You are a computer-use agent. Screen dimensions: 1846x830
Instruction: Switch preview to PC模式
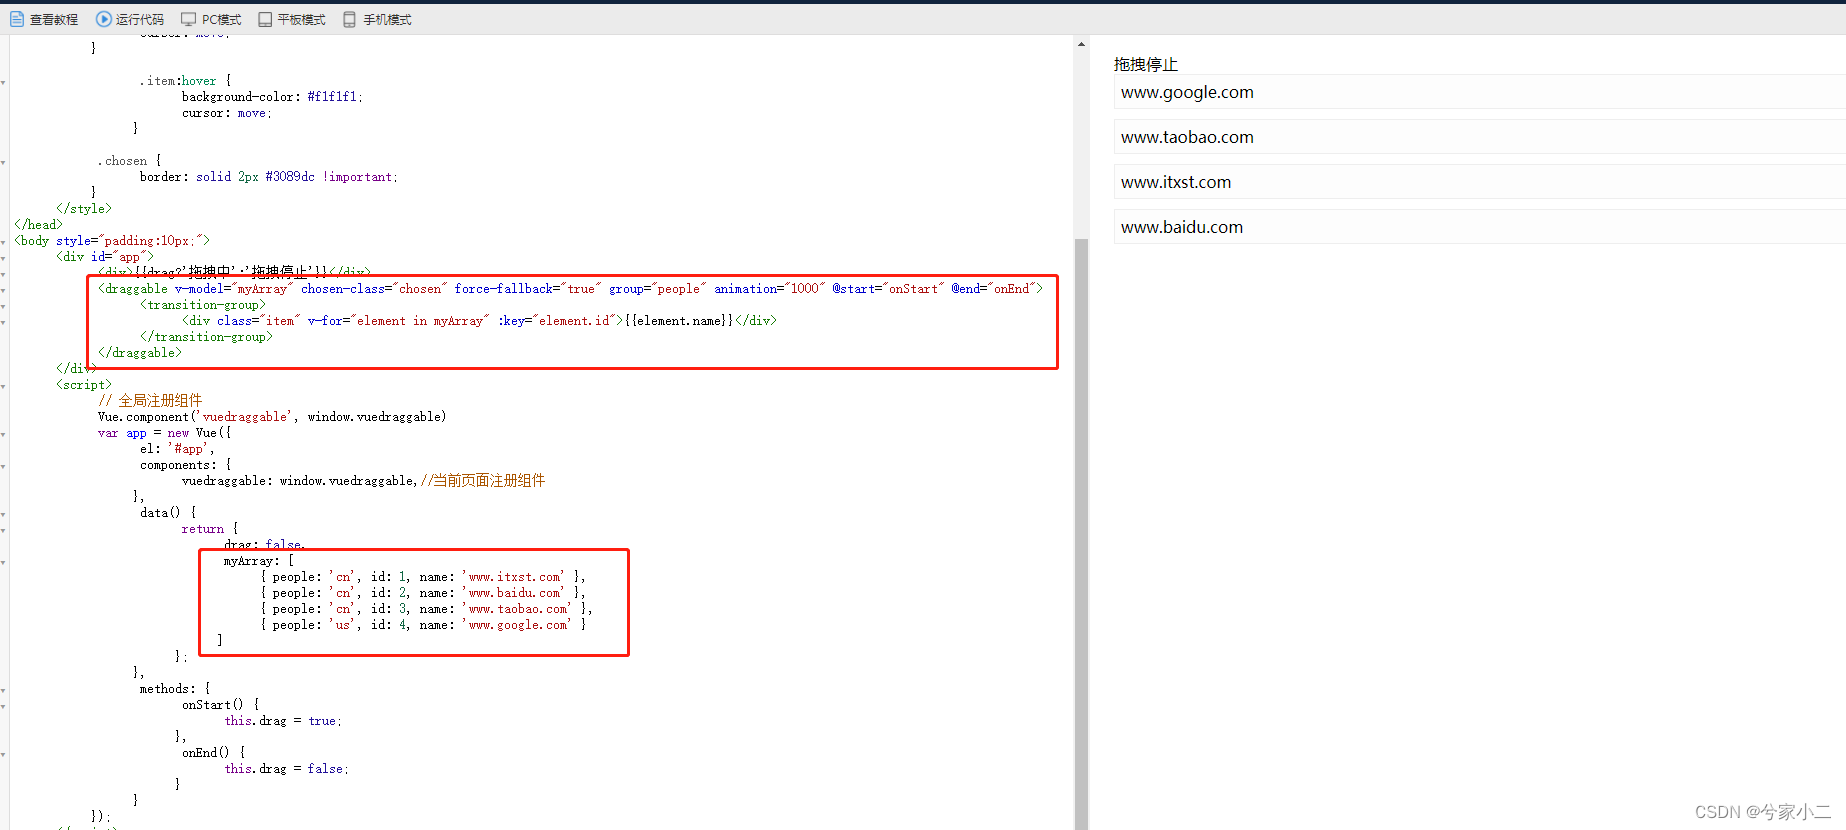[x=211, y=19]
